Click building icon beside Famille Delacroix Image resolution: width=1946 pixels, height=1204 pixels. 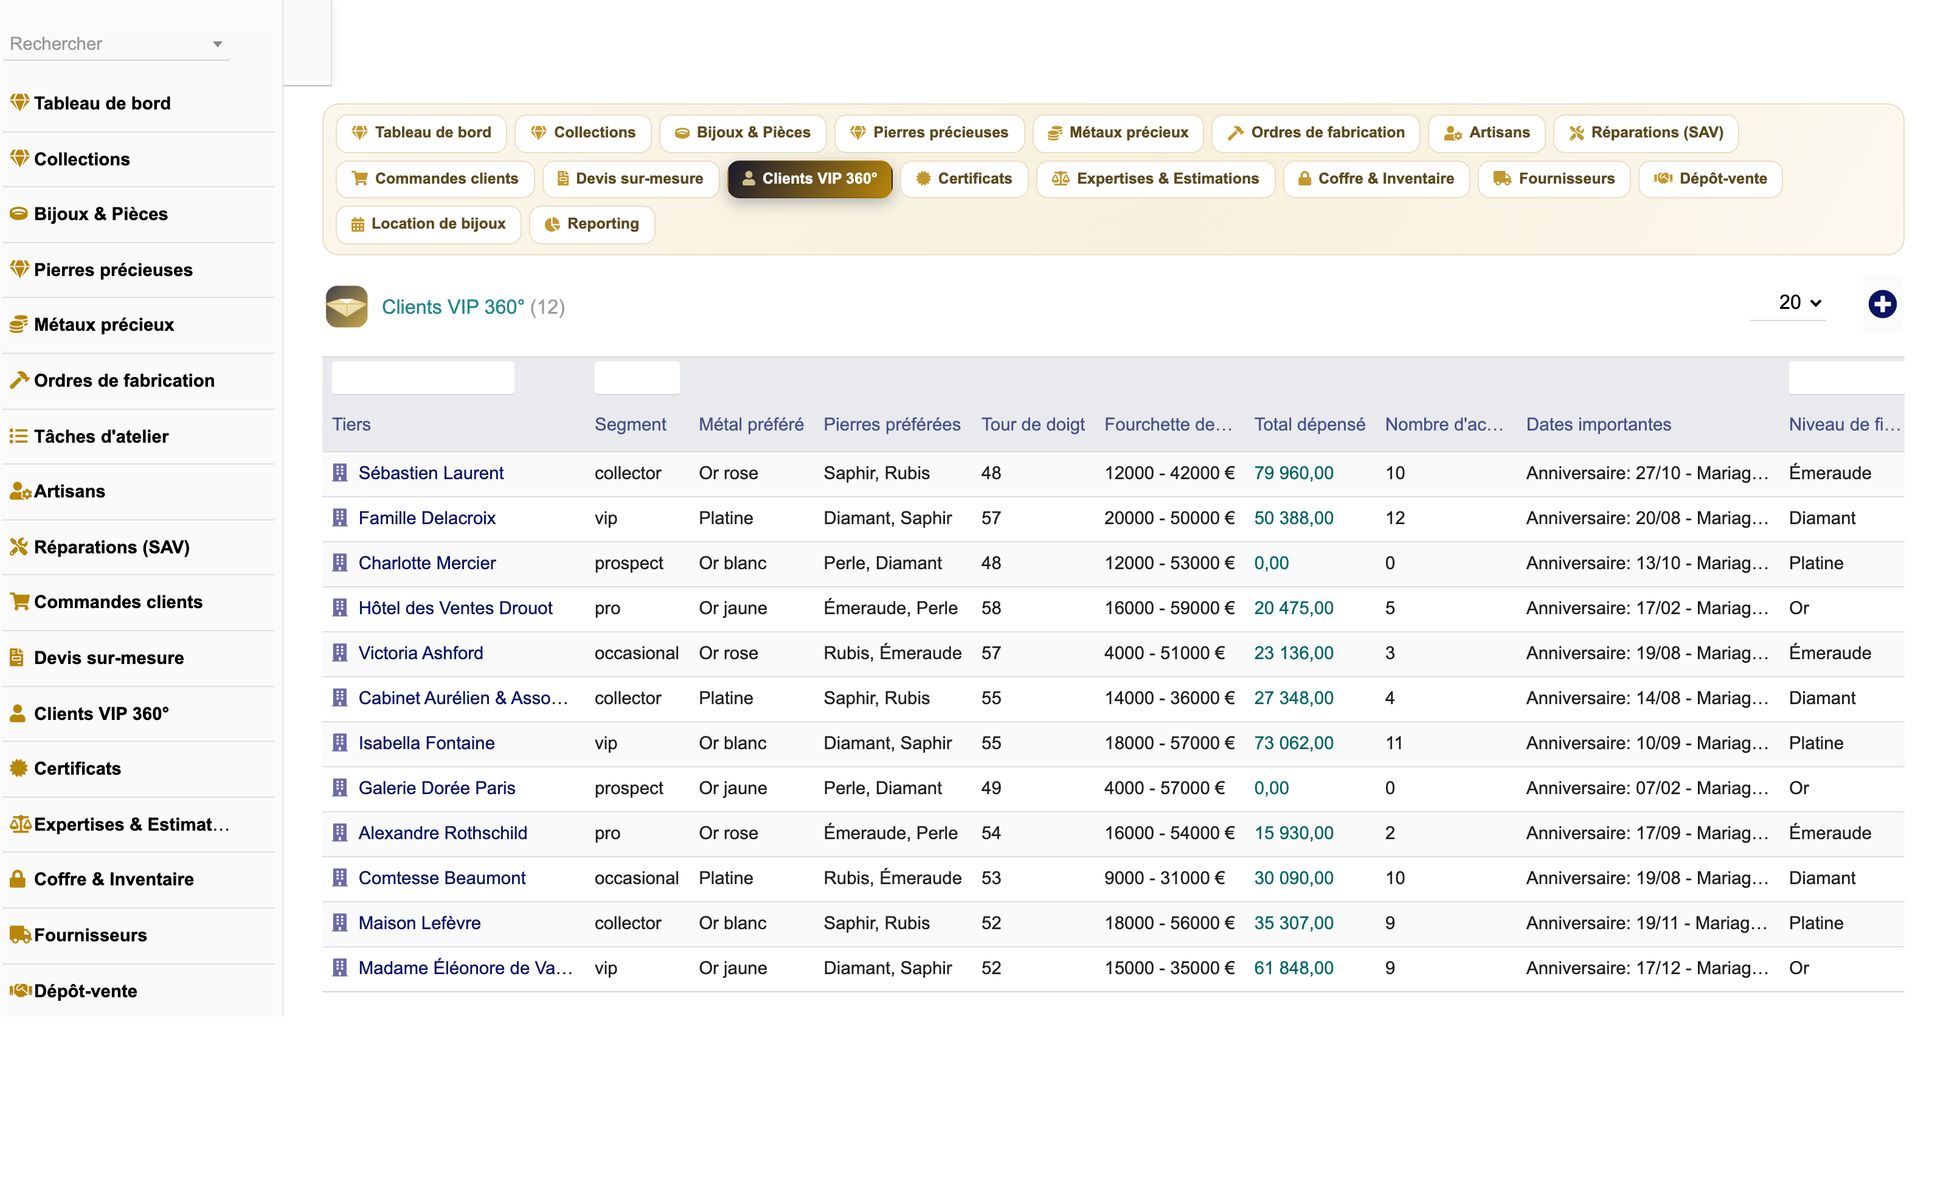click(340, 518)
